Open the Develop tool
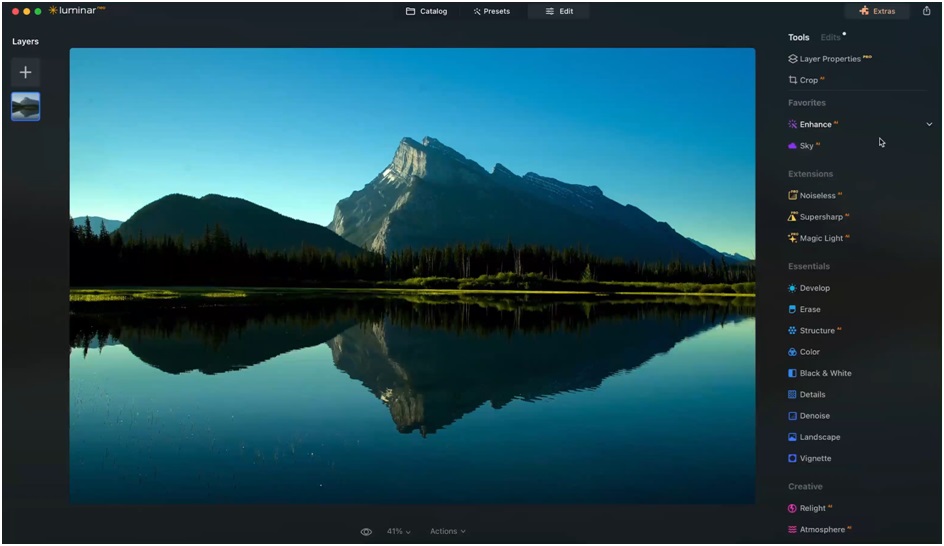Viewport: 944px width, 546px height. click(814, 288)
